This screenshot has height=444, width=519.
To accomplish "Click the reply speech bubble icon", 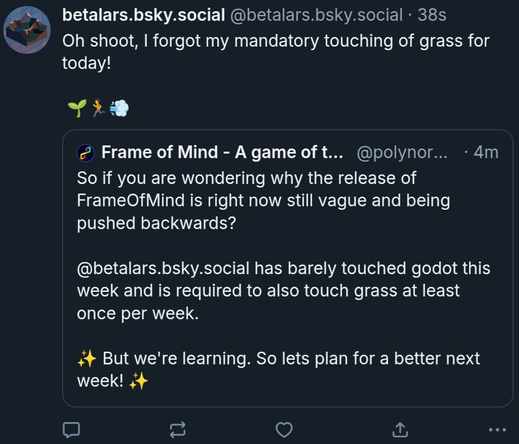I will coord(71,430).
